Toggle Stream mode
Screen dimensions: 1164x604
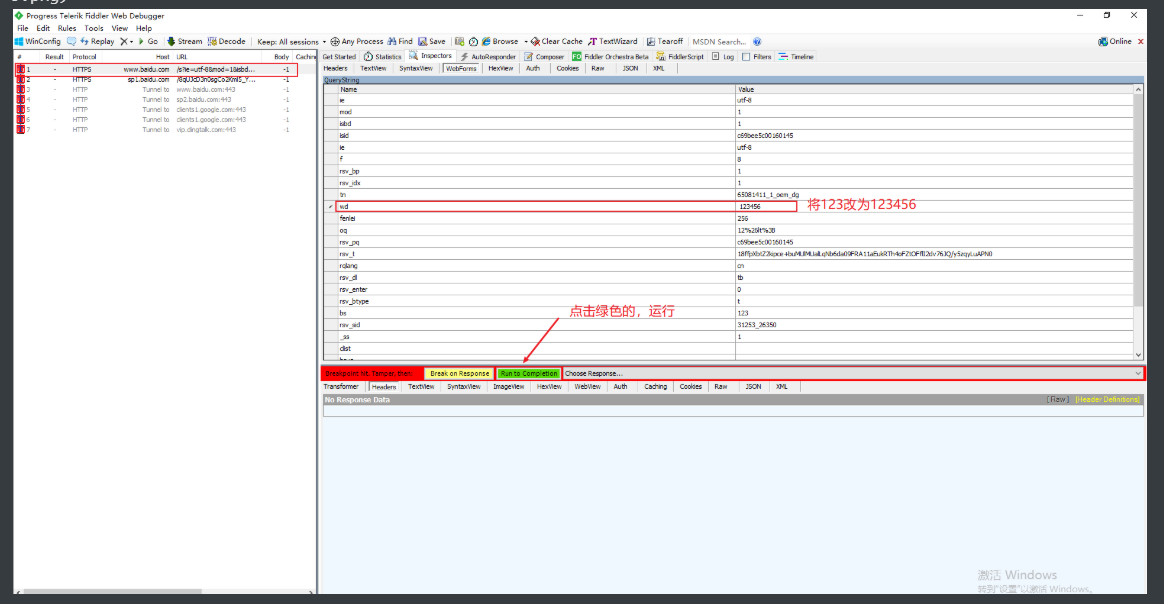(x=184, y=42)
